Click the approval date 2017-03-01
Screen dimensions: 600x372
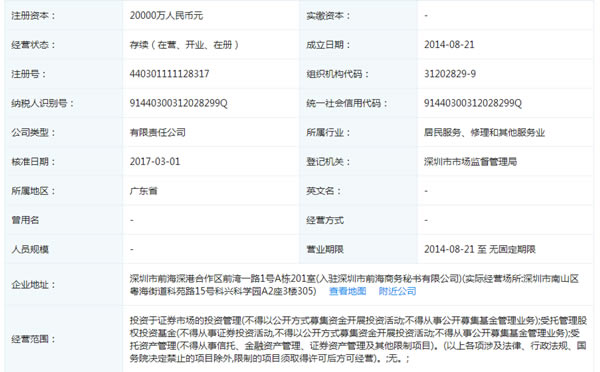[x=155, y=162]
